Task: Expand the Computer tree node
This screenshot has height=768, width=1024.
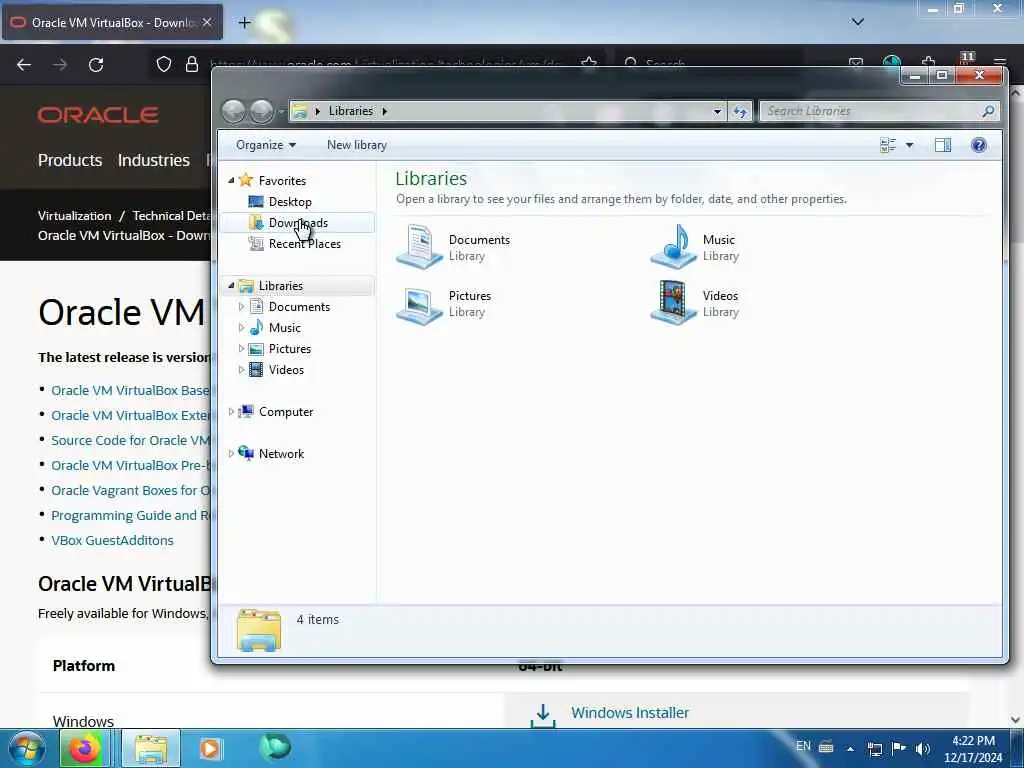Action: click(231, 411)
